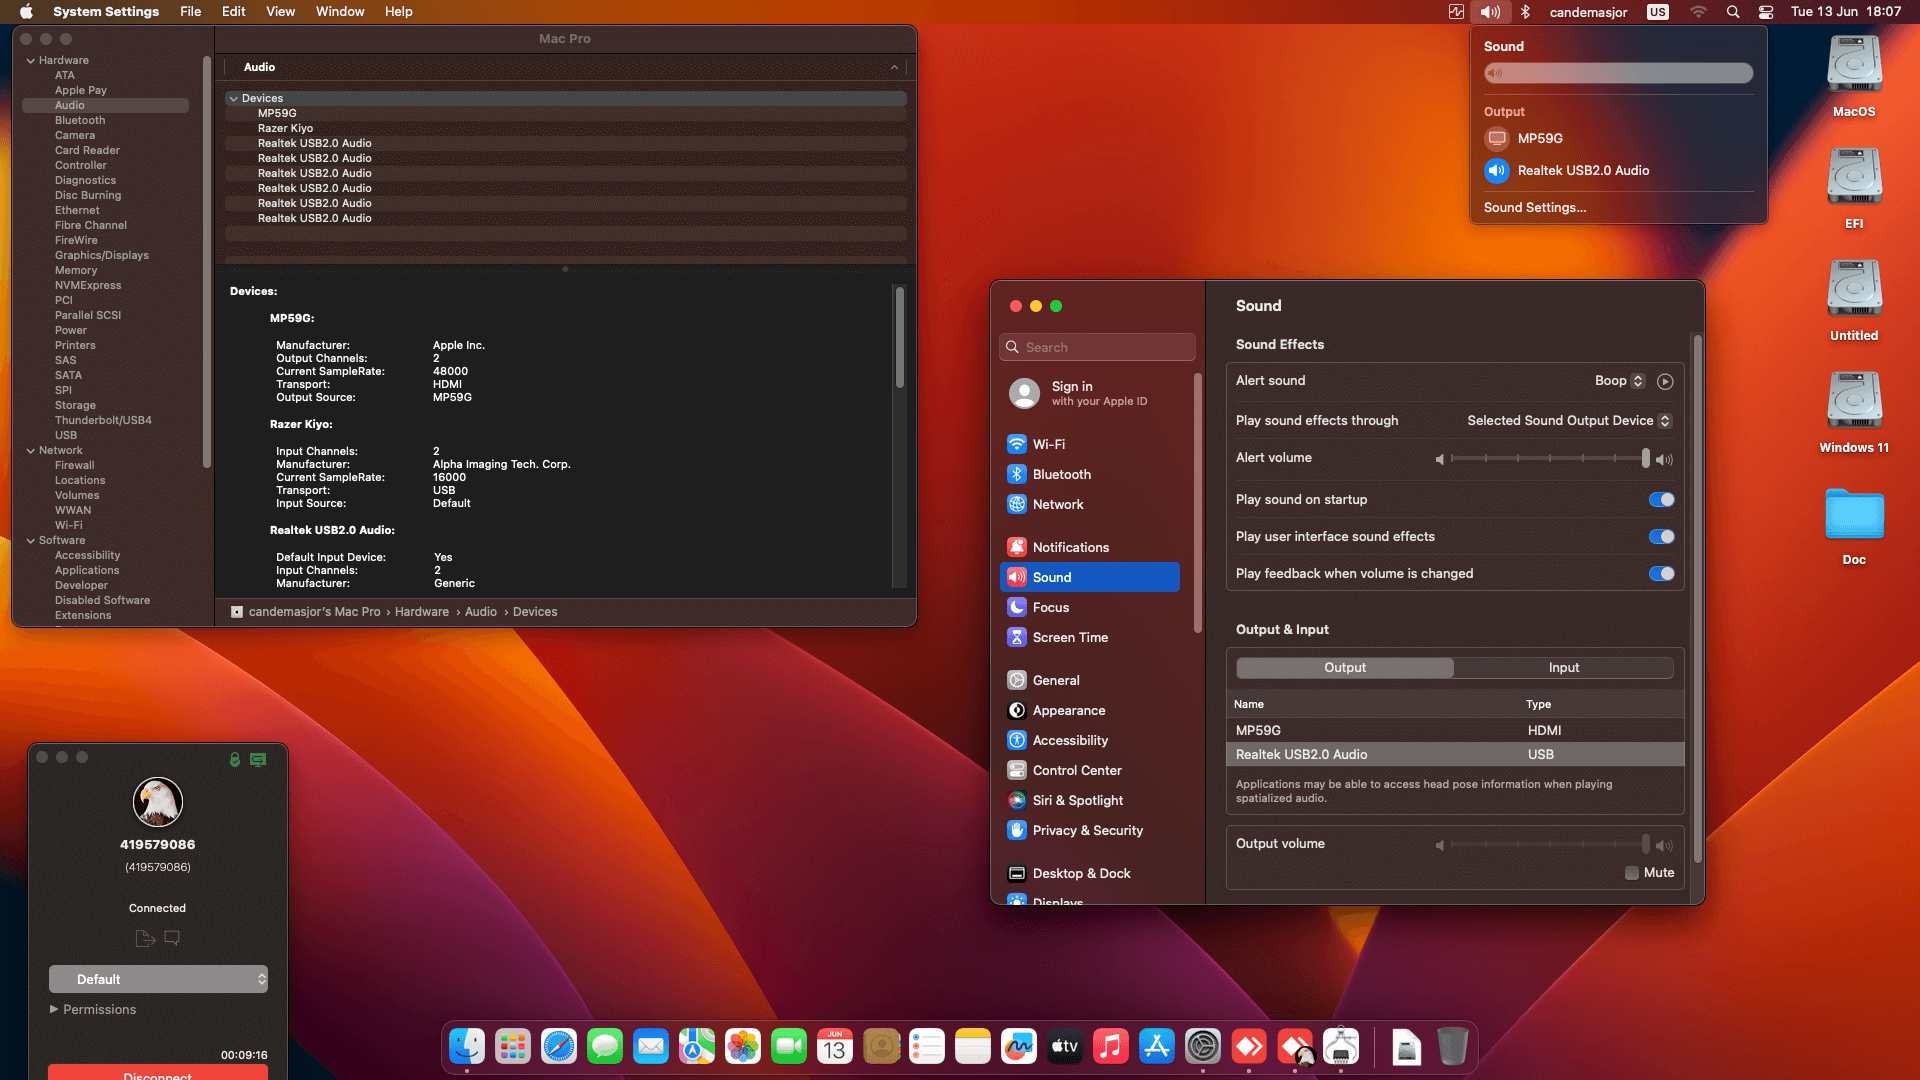Open the Default profile dropdown in AnyDesk
Screen dimensions: 1920x1080
pyautogui.click(x=158, y=979)
